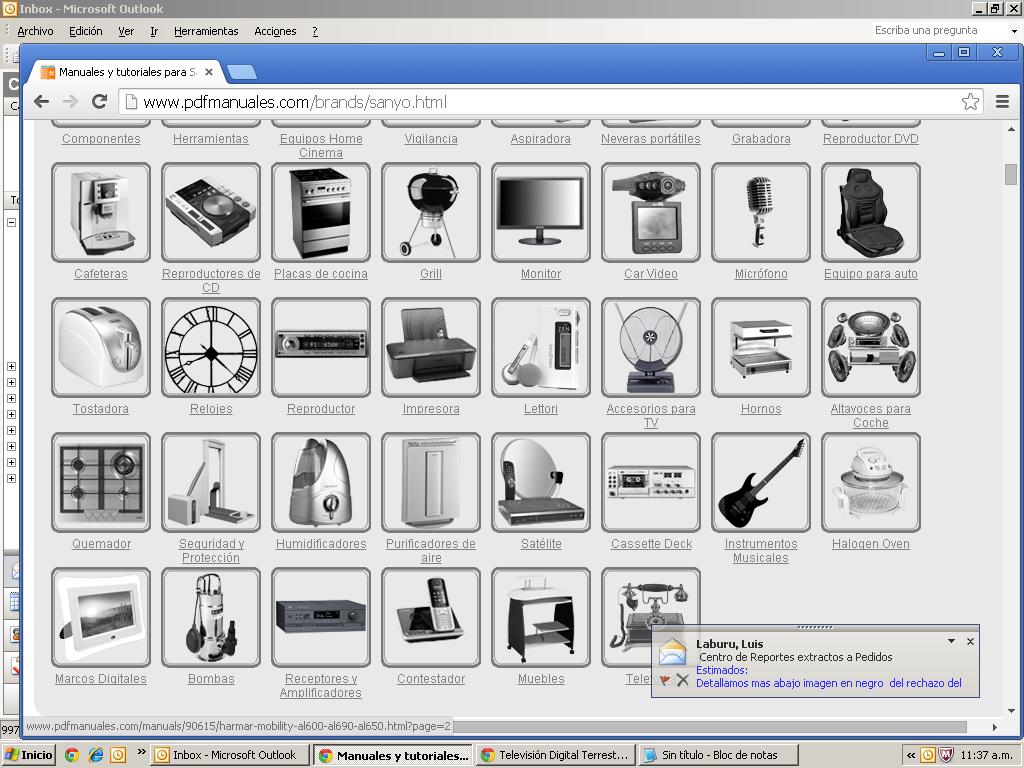Expand hidden quick launch items with the chevron

pyautogui.click(x=141, y=752)
